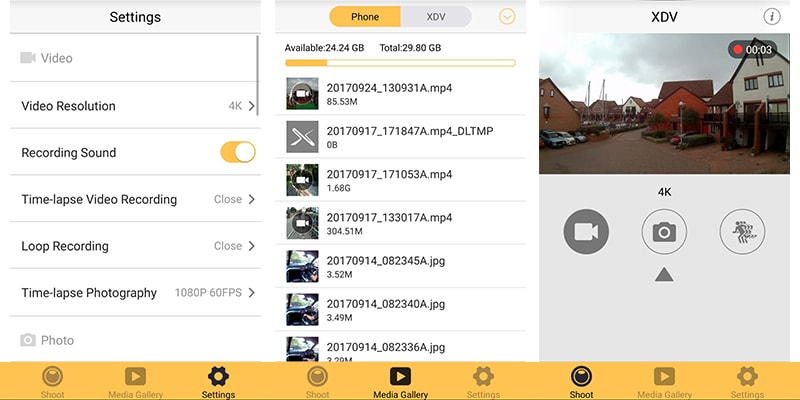Open thumbnail of 20170917_171053A.mp4
Screen dimensions: 800x400
302,180
